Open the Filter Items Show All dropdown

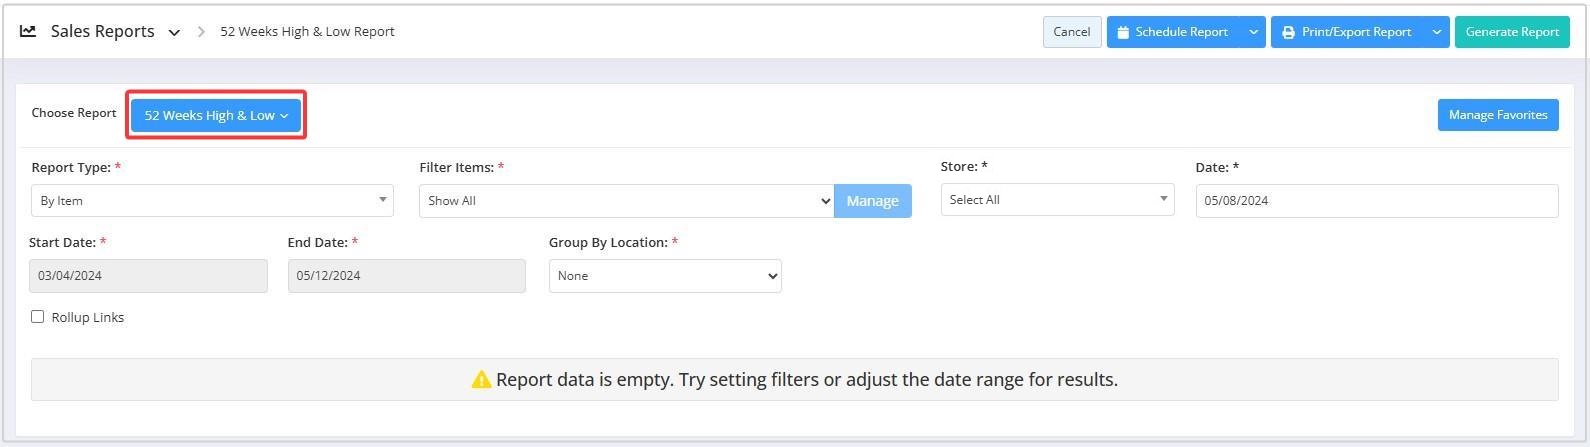click(x=627, y=200)
